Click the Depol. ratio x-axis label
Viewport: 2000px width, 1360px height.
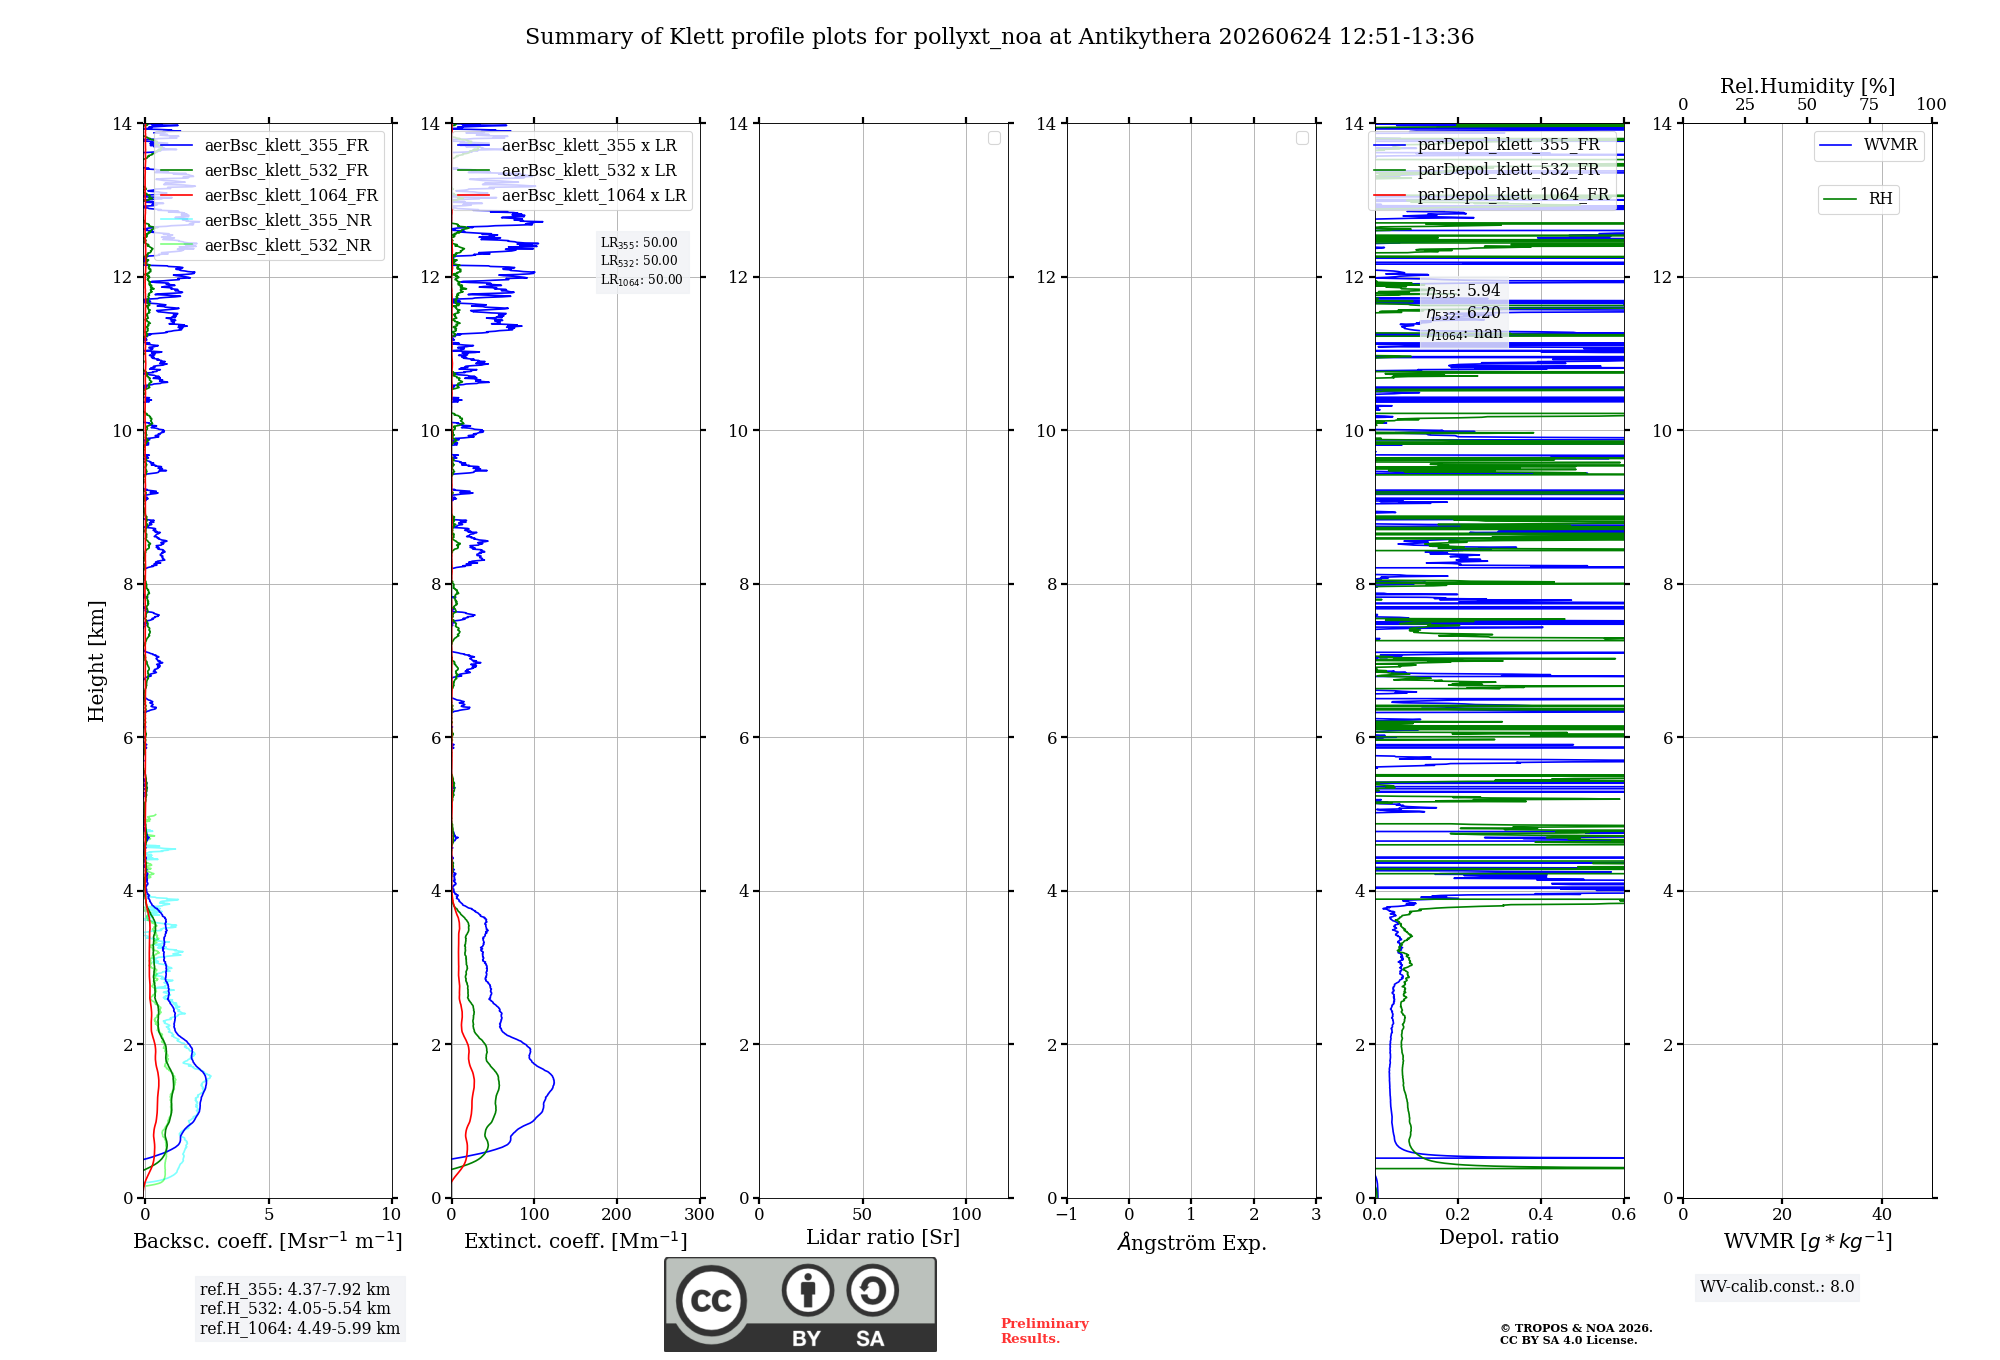pos(1499,1238)
